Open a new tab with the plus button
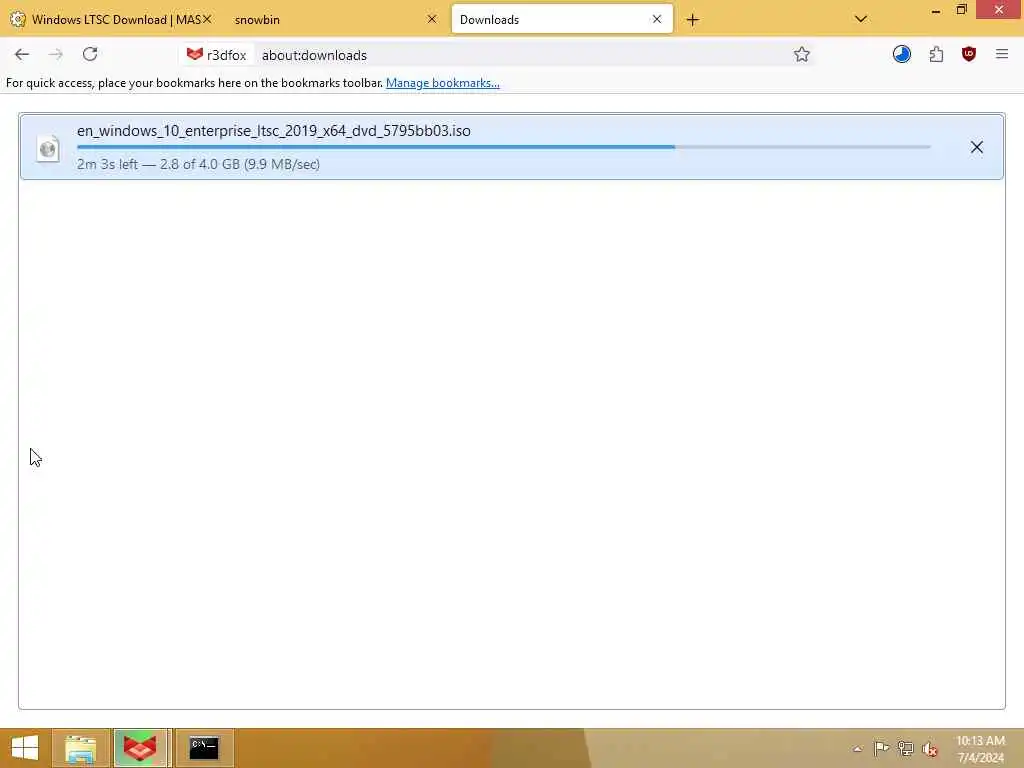 point(692,20)
